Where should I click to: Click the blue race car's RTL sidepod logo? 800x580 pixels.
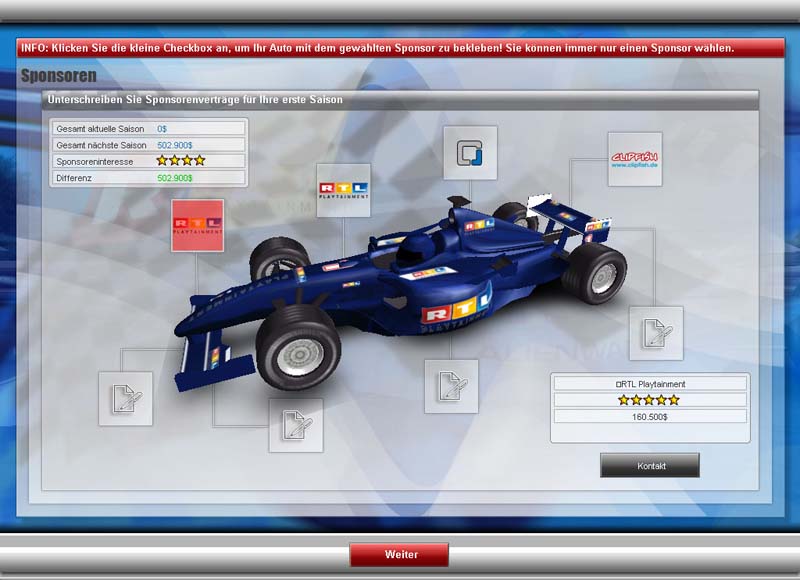[455, 302]
